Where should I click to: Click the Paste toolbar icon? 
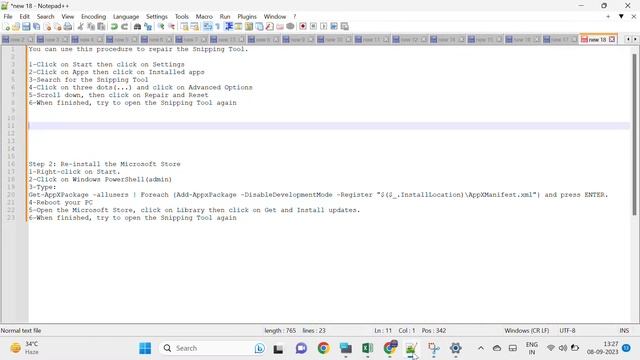point(101,27)
